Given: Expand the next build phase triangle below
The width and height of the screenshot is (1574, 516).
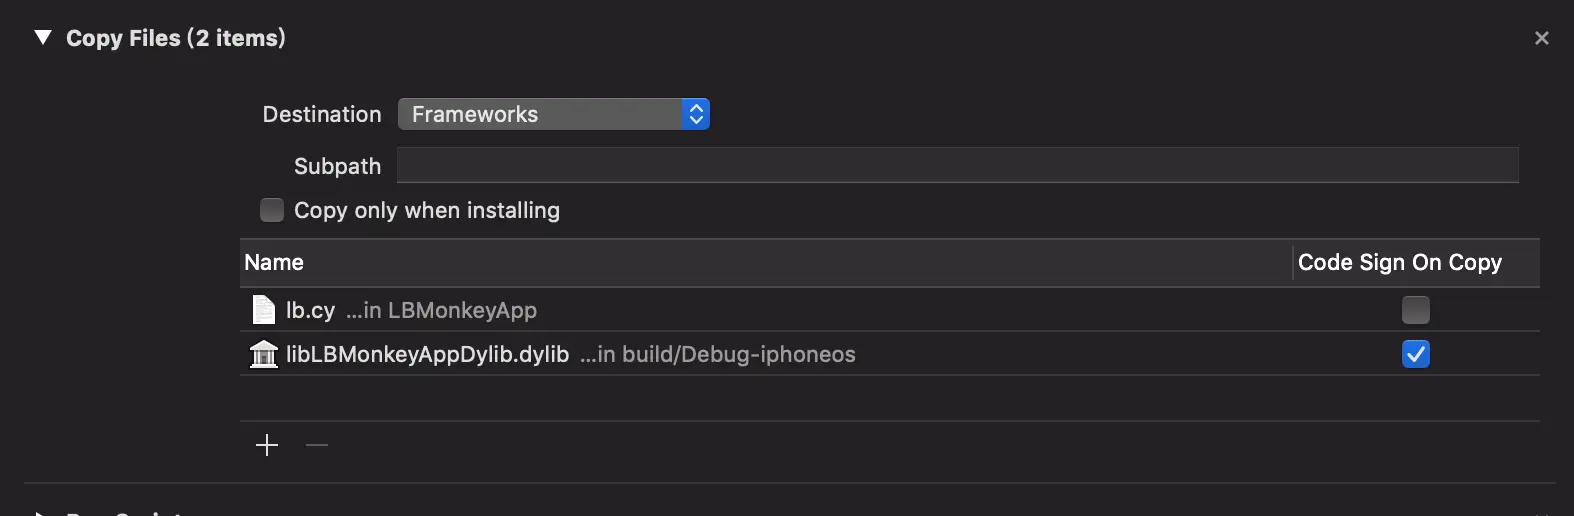Looking at the screenshot, I should [x=42, y=512].
